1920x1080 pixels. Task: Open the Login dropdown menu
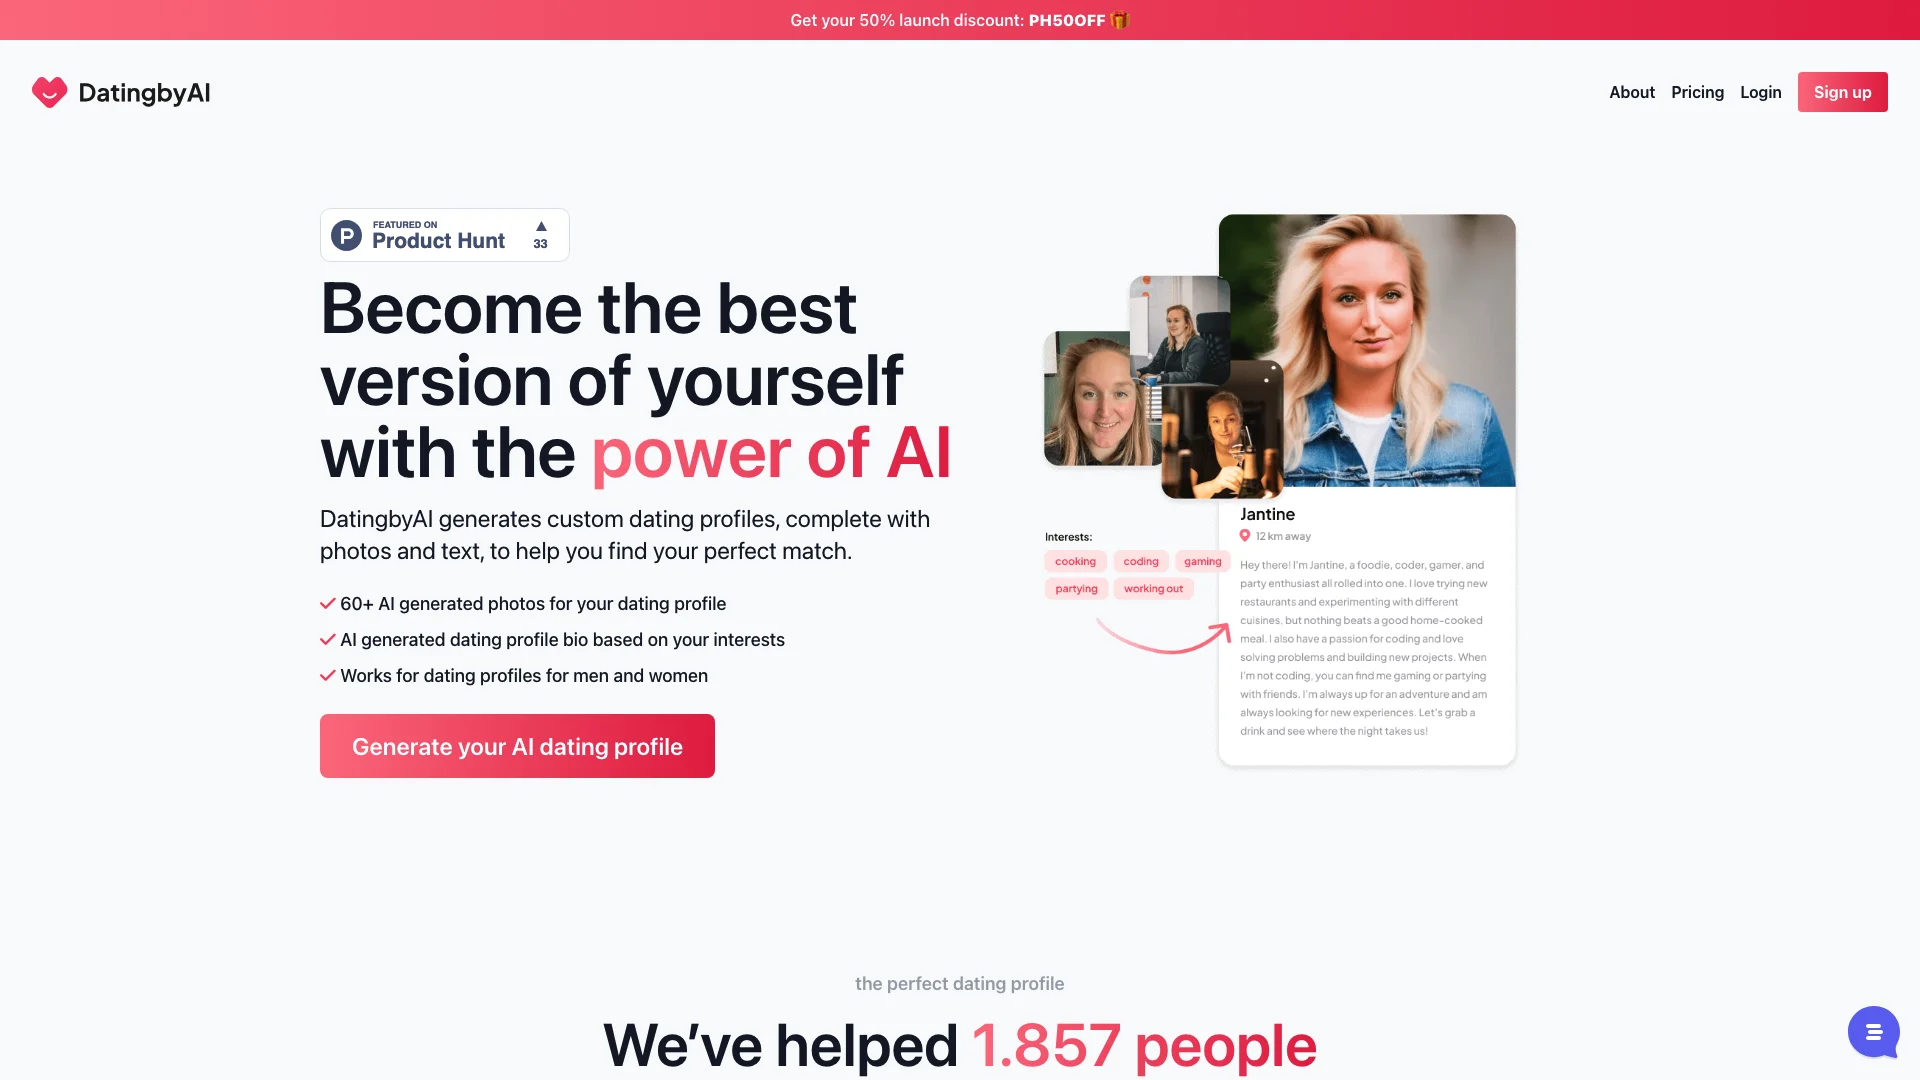tap(1760, 92)
